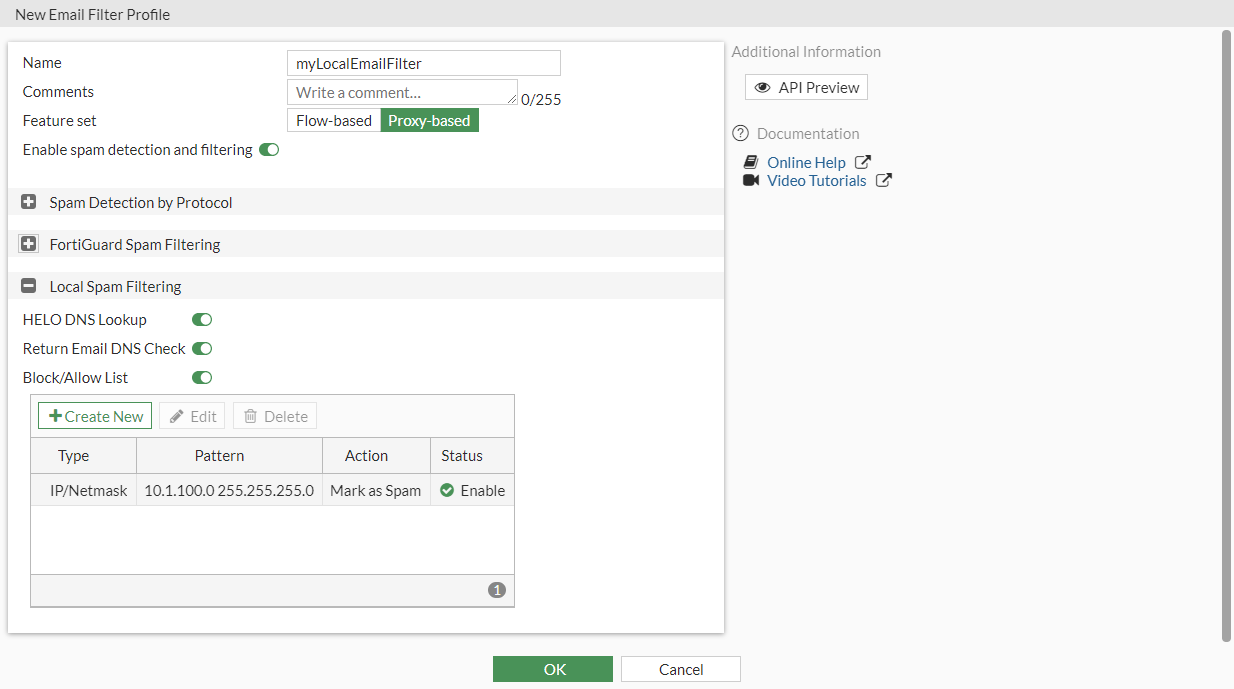Cancel the new email filter profile

(x=680, y=668)
